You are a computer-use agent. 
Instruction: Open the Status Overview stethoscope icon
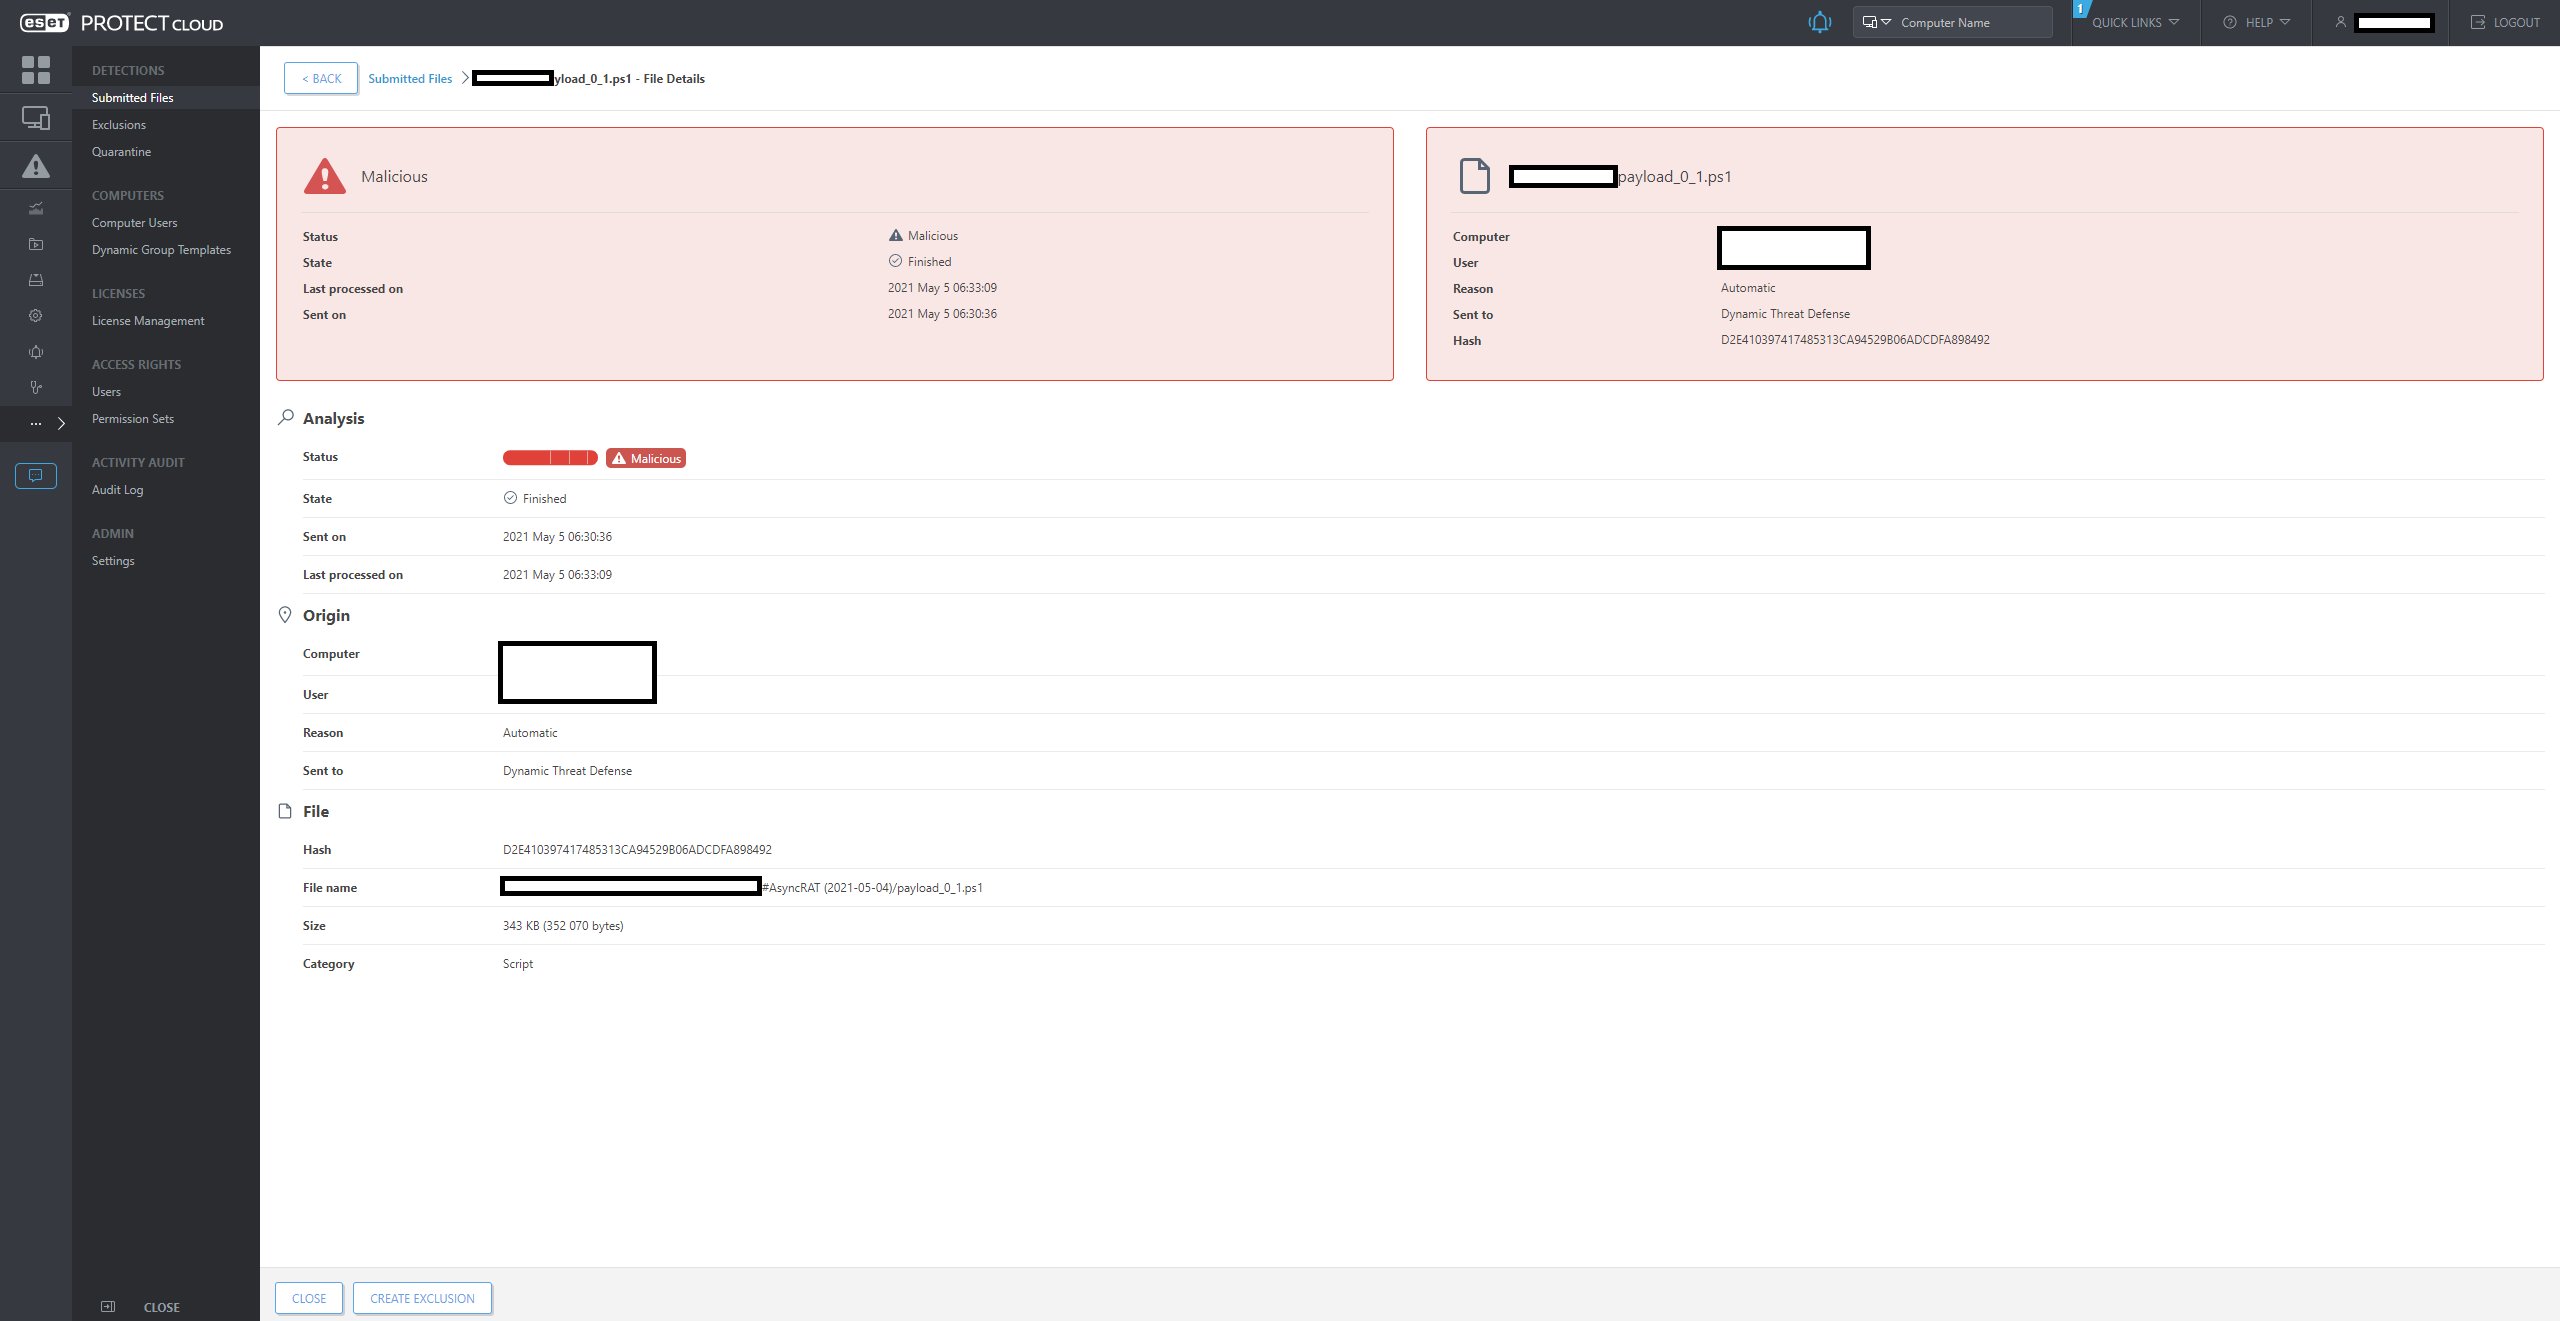35,388
